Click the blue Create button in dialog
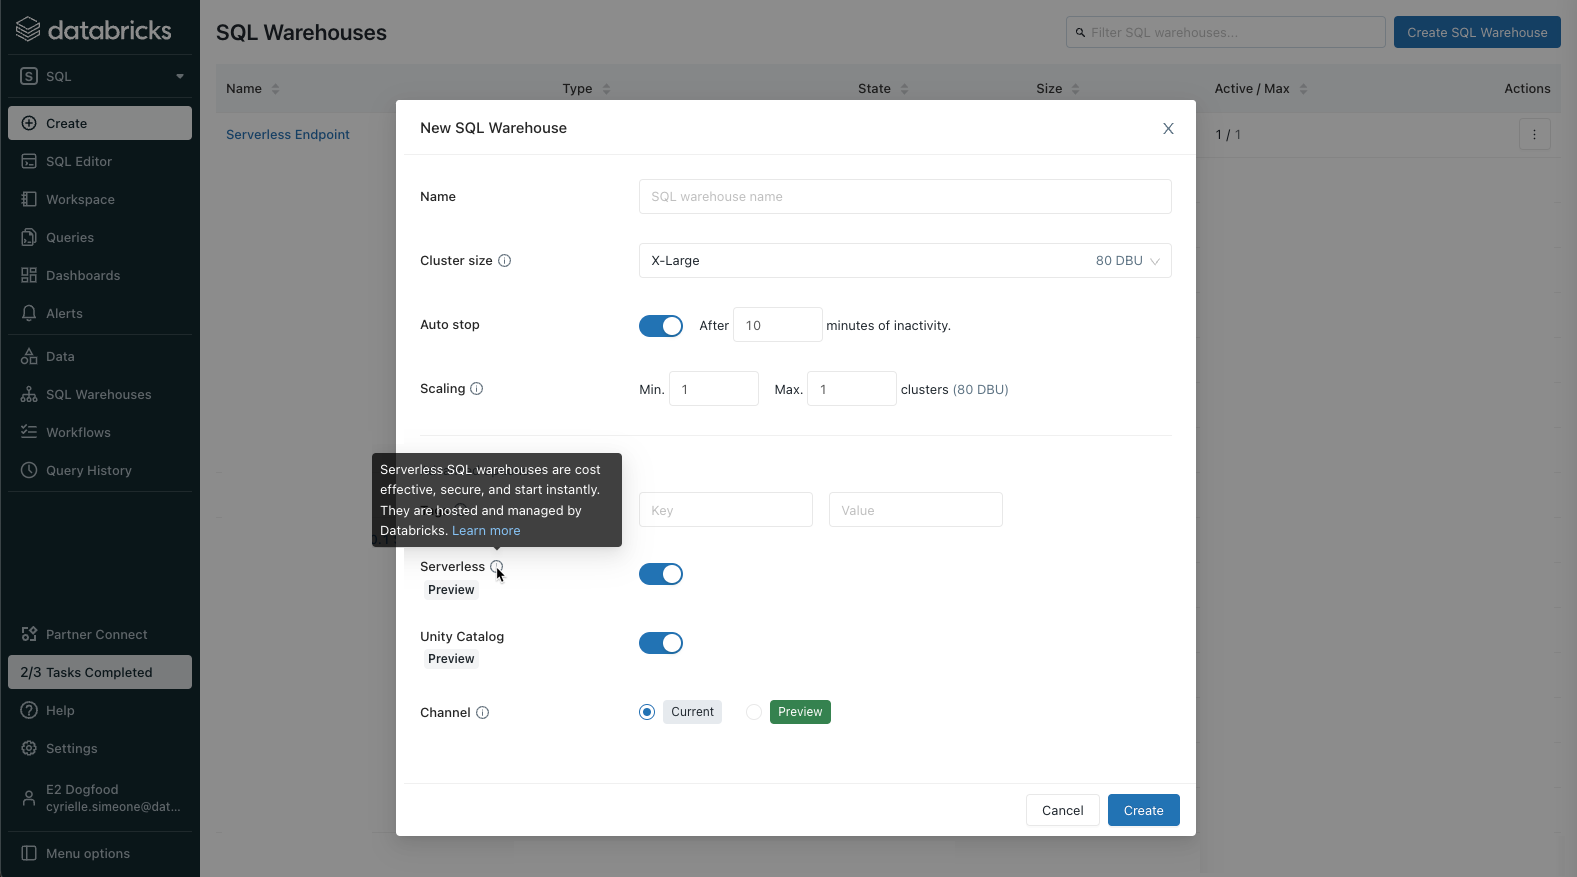This screenshot has width=1577, height=877. point(1143,810)
